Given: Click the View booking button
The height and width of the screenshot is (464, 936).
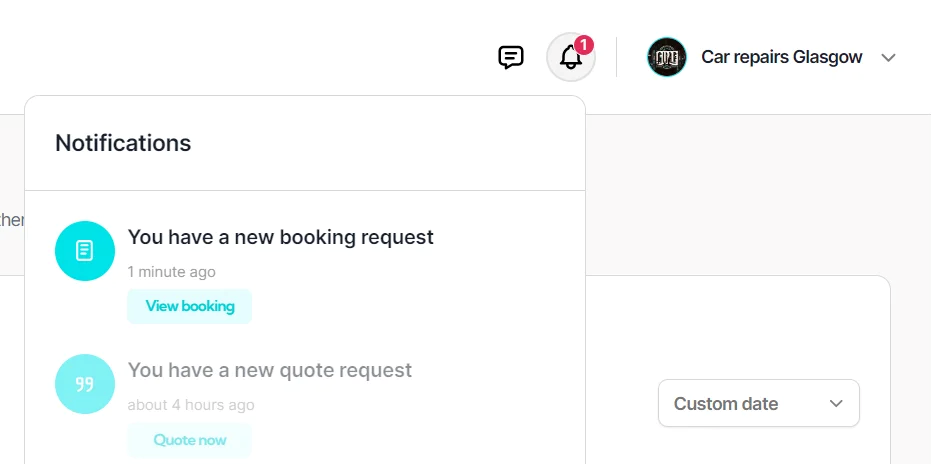Looking at the screenshot, I should pos(190,306).
